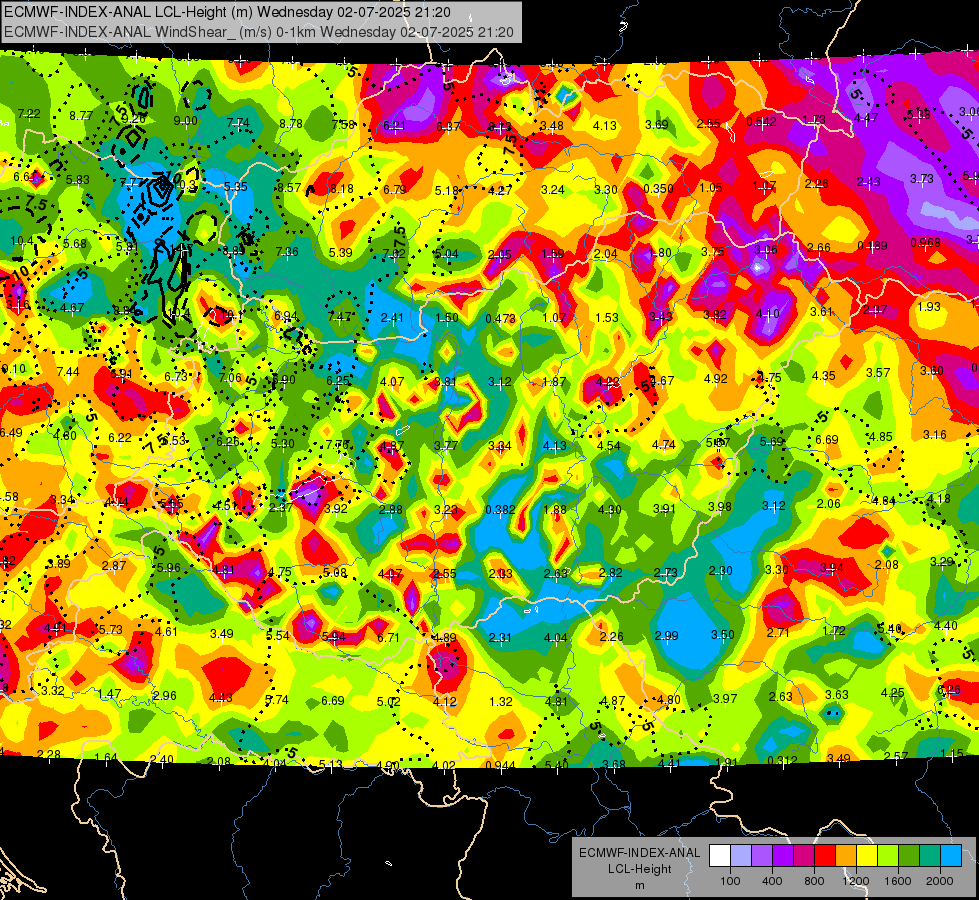Click the wind shear value 7.44

68,372
